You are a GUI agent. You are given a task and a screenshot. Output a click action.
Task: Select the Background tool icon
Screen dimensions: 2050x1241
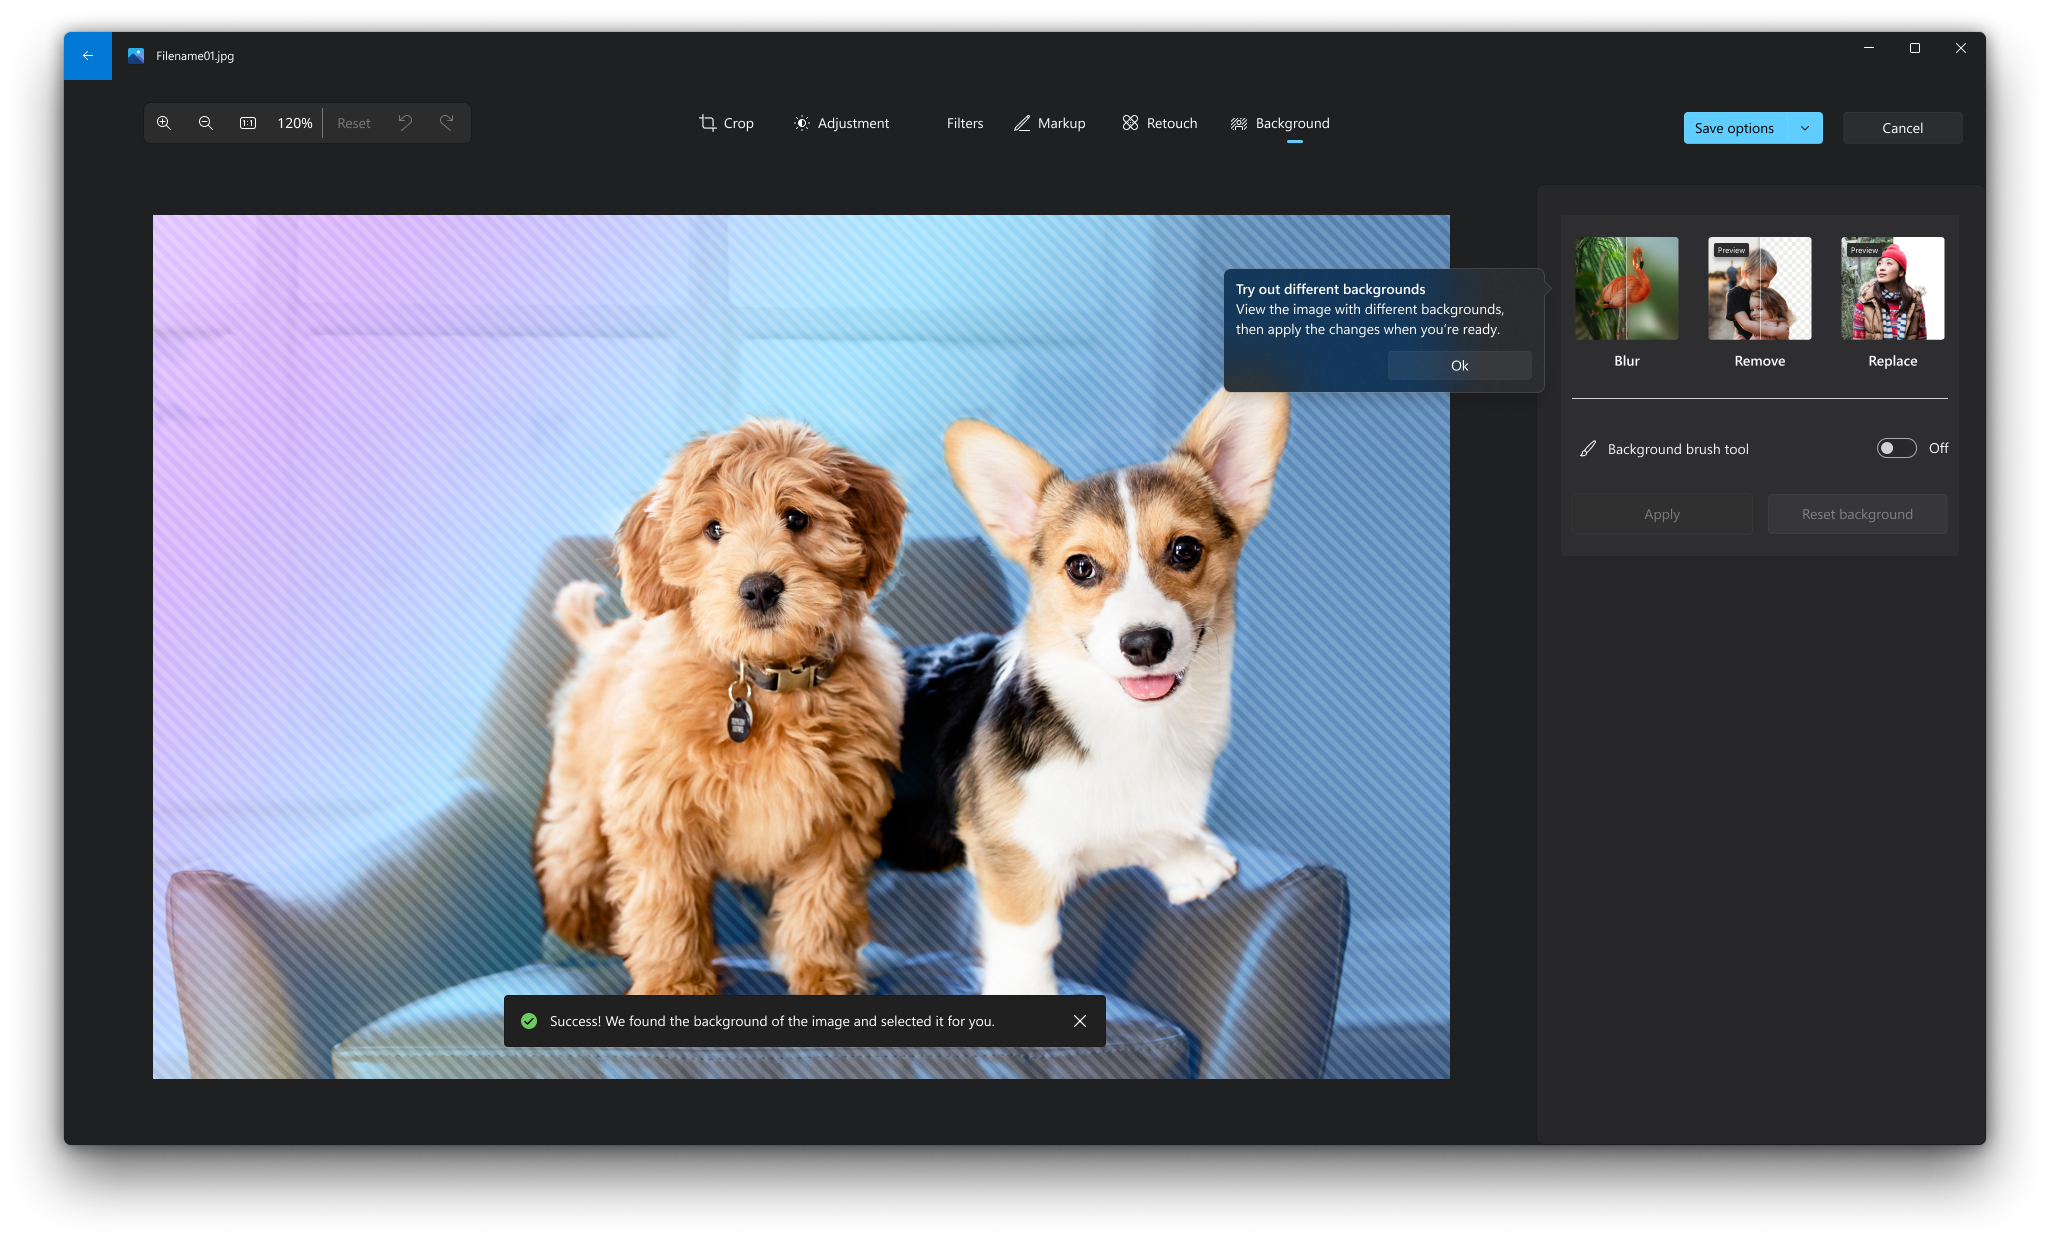(1239, 123)
